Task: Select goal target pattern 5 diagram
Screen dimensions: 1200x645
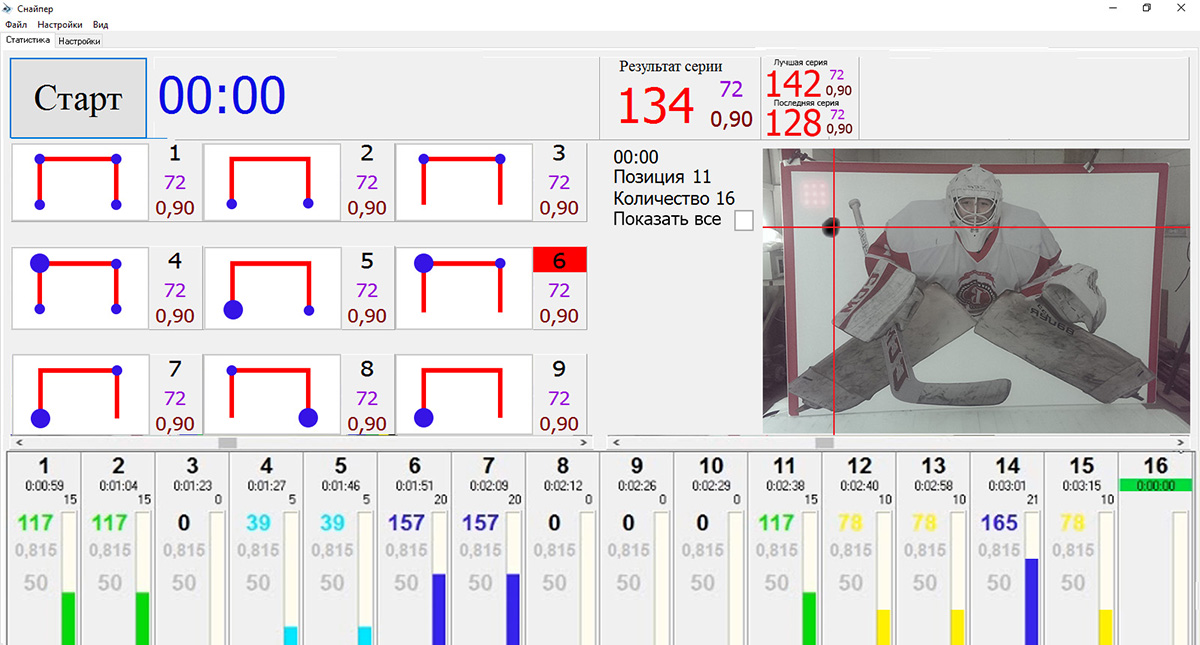Action: pyautogui.click(x=272, y=290)
